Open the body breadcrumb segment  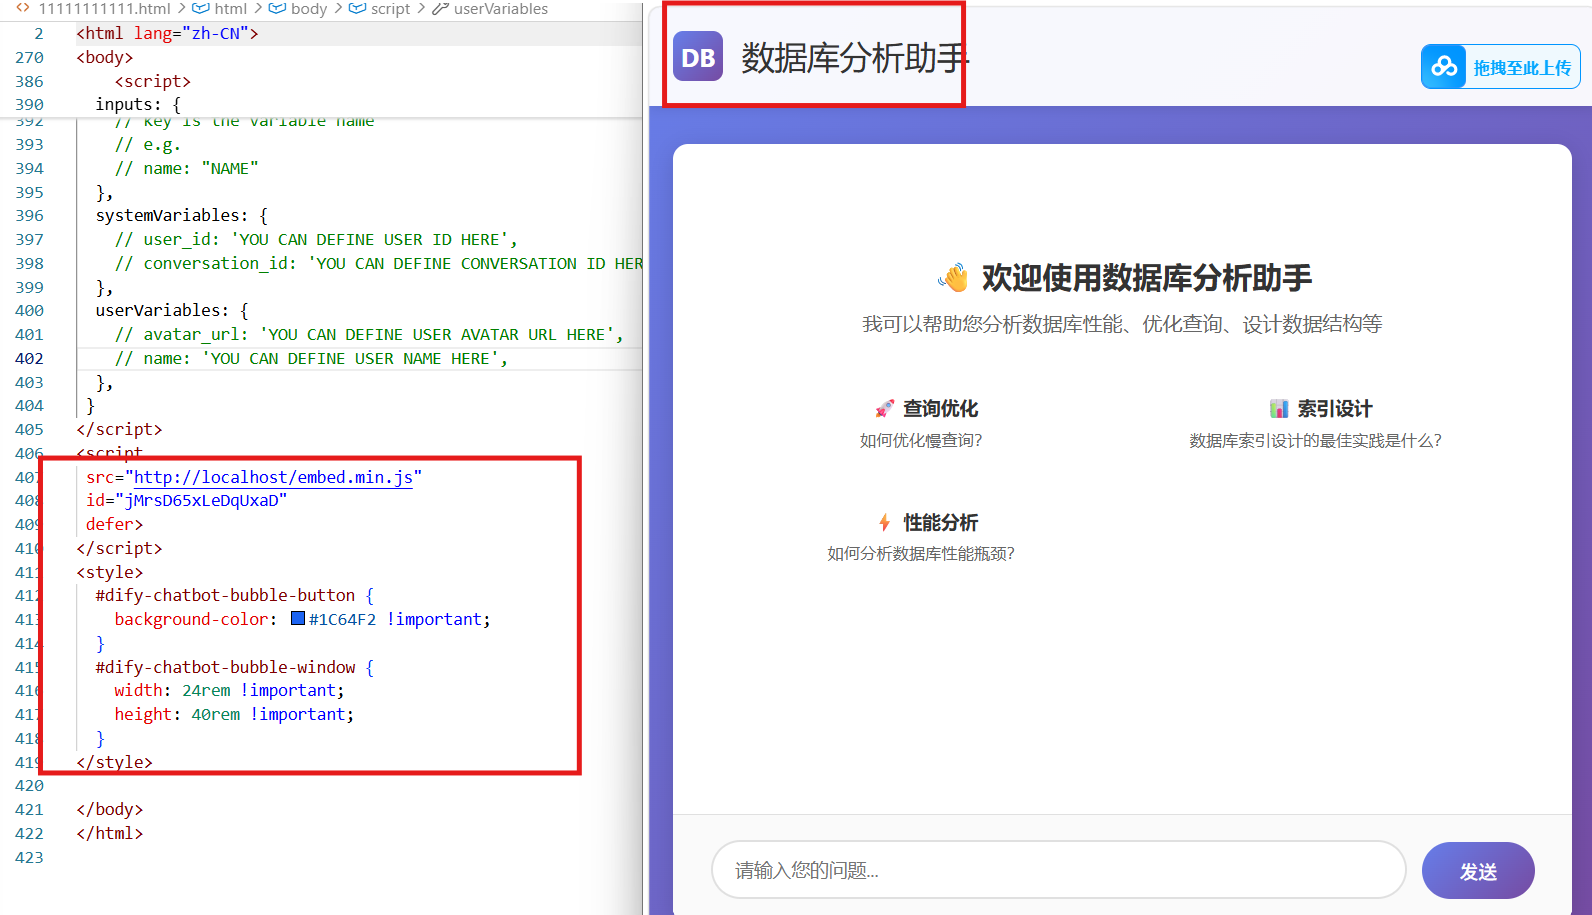click(309, 8)
